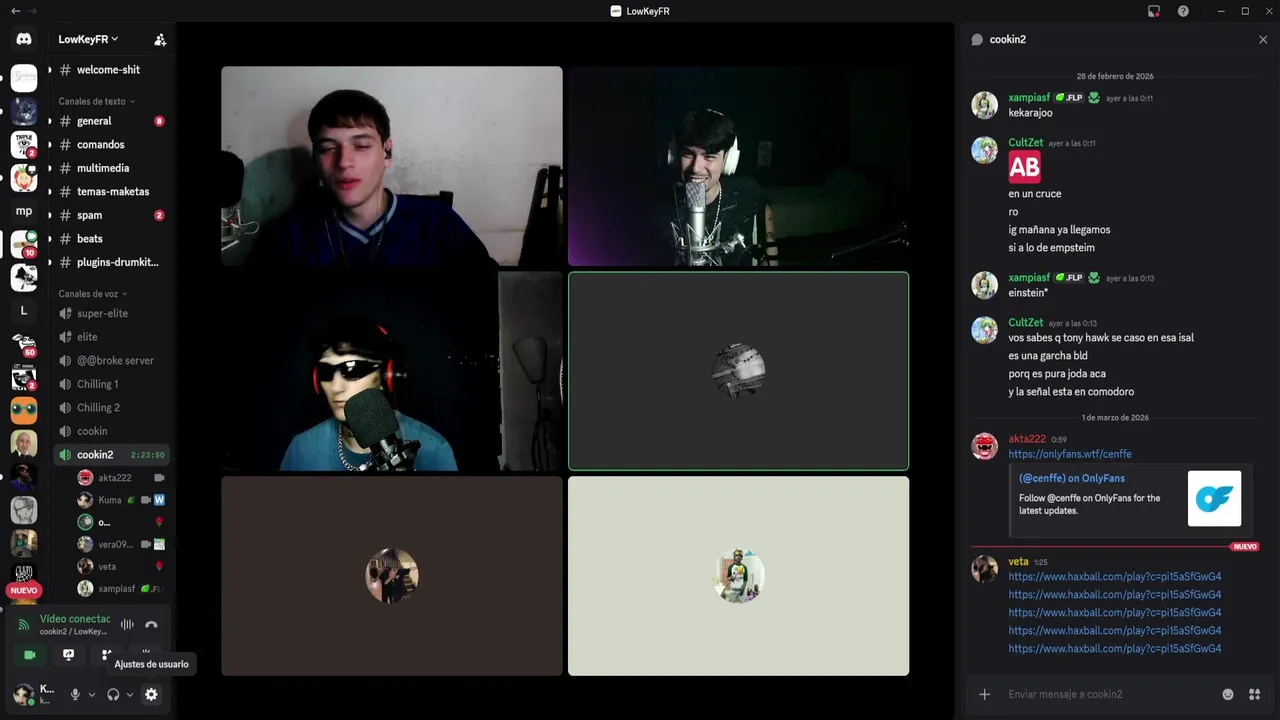This screenshot has height=720, width=1280.
Task: Disconnect from the voice call
Action: (x=151, y=625)
